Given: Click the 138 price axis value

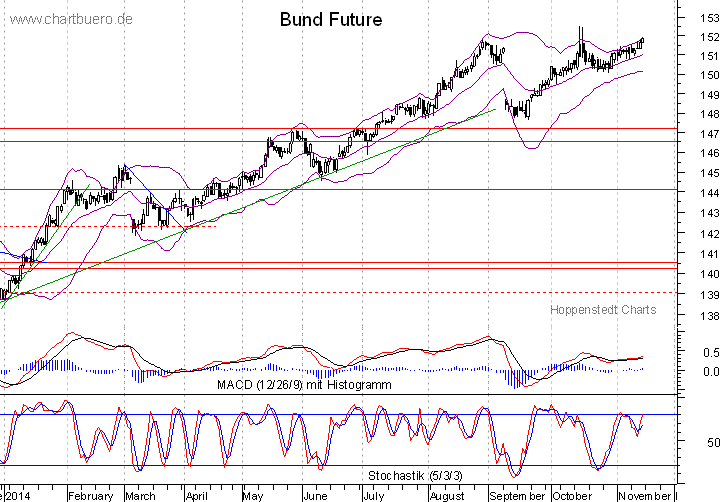Looking at the screenshot, I should (710, 316).
